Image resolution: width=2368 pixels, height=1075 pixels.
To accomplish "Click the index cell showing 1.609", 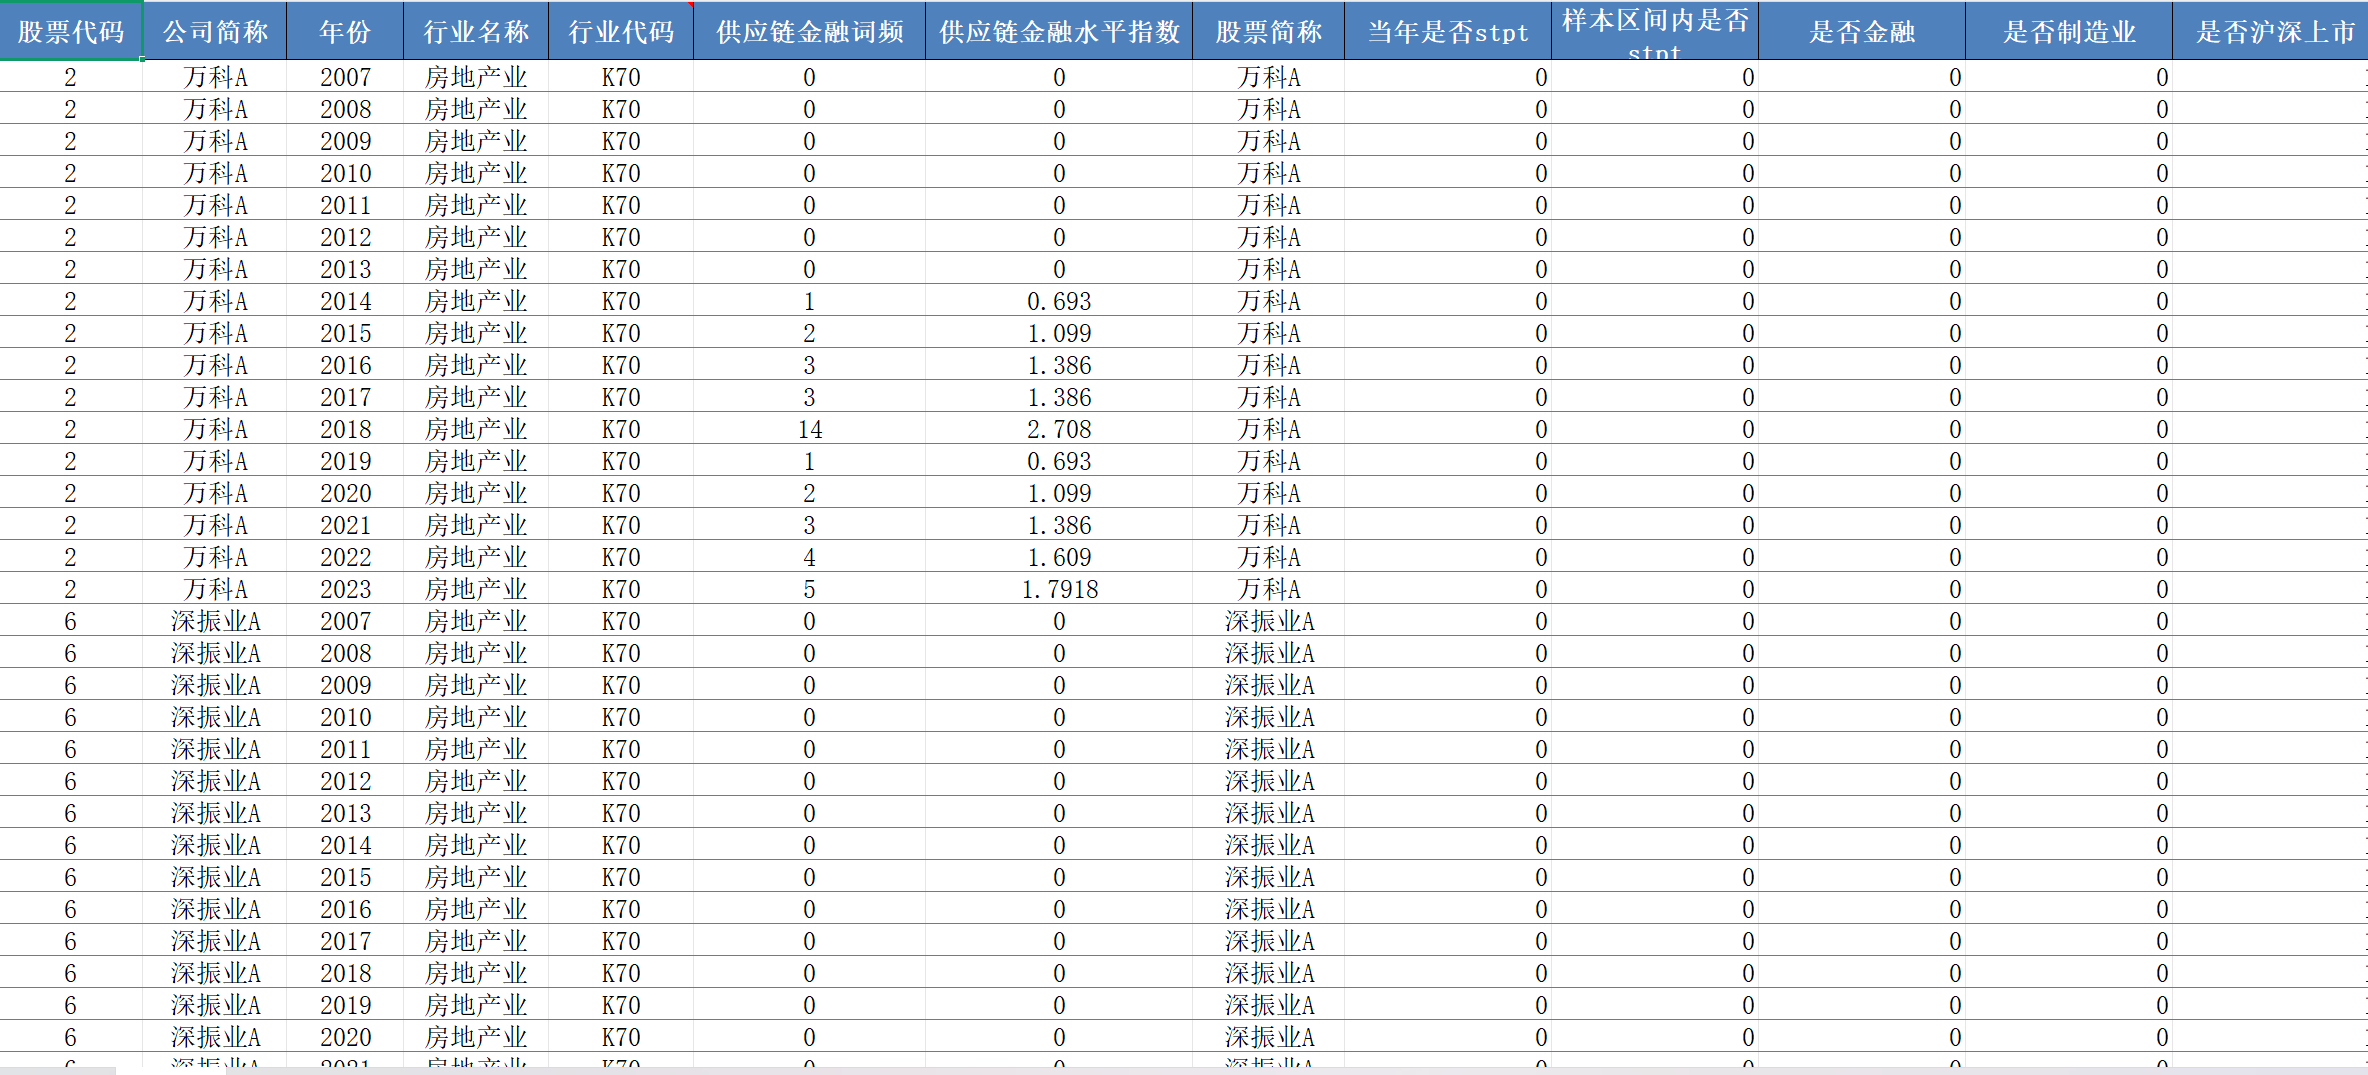I will point(1059,557).
